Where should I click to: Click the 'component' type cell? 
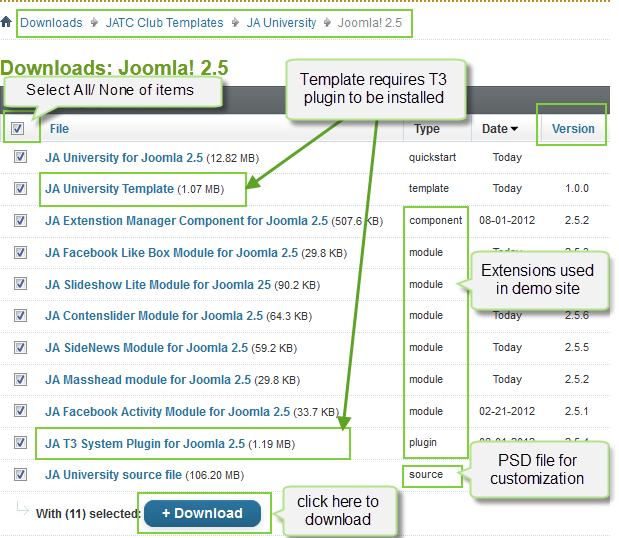pos(435,220)
